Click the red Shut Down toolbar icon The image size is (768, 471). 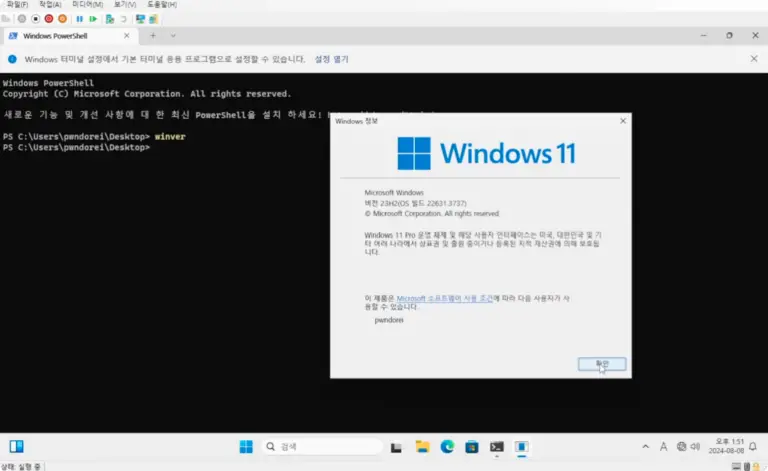[48, 19]
